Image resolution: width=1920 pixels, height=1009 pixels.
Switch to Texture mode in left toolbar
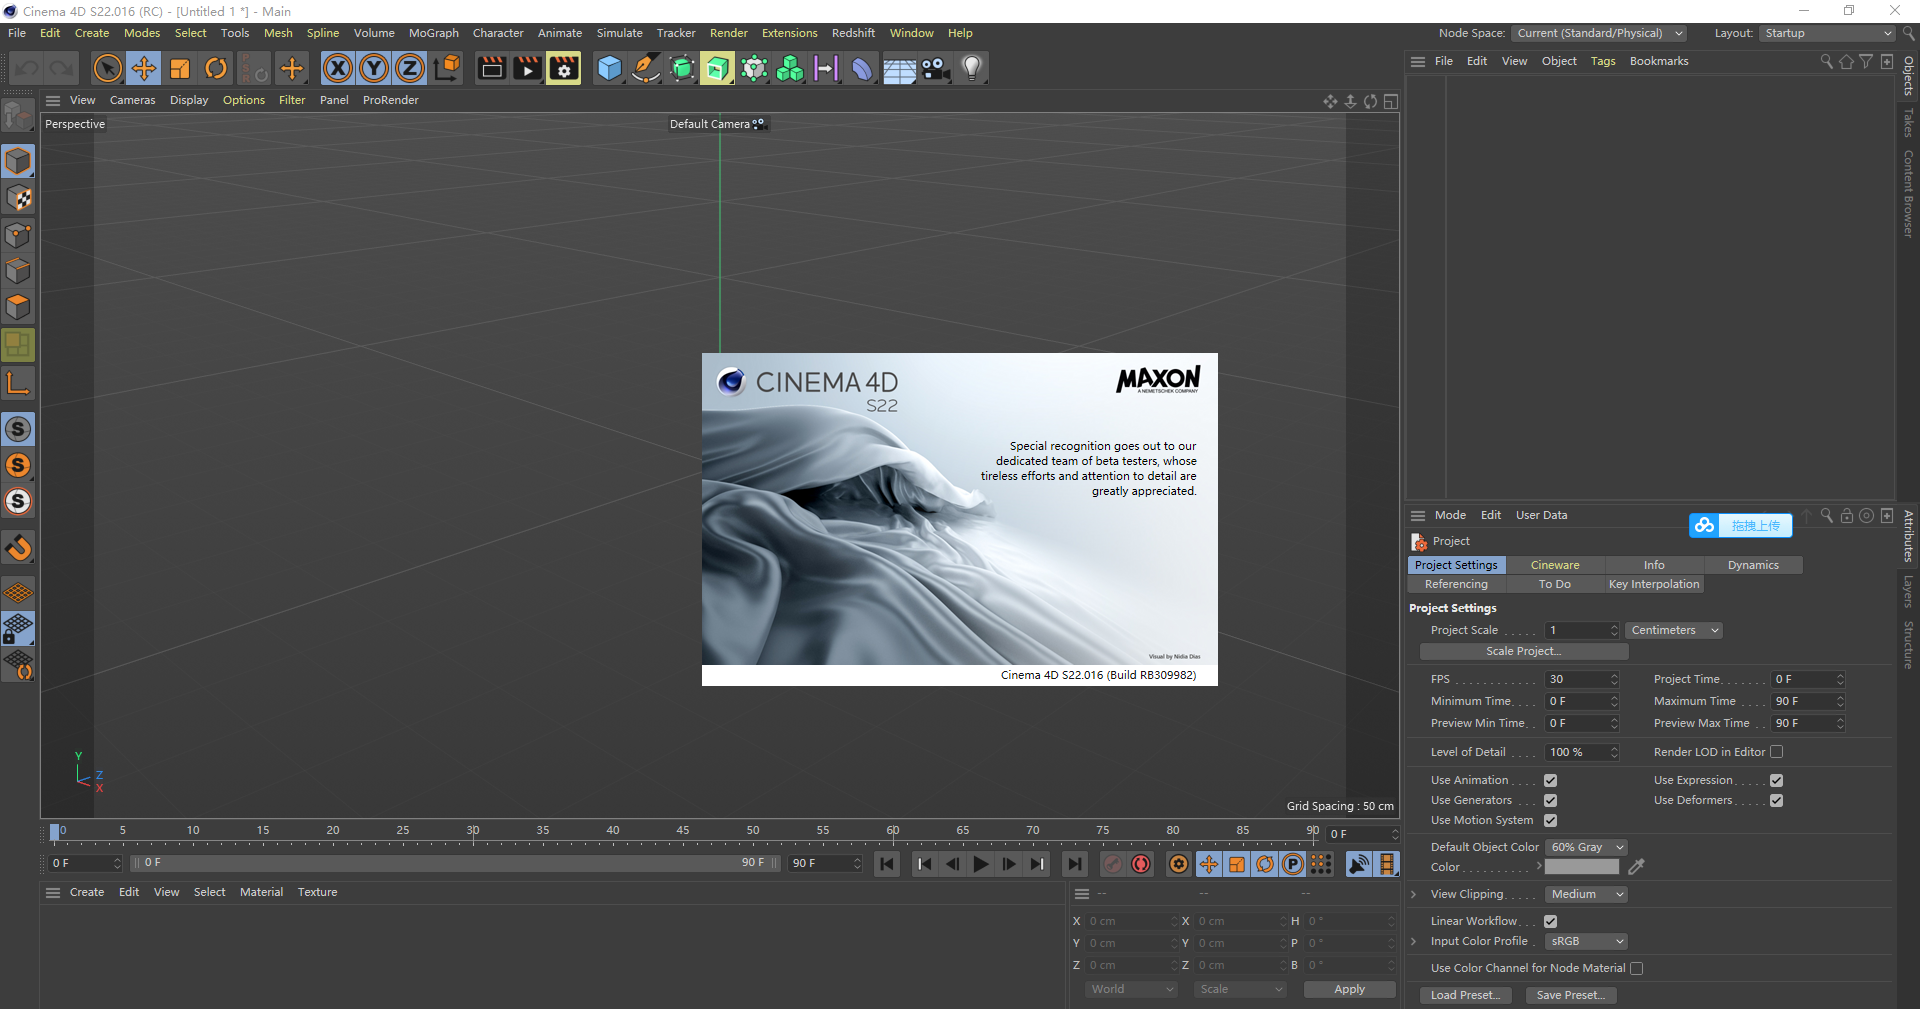coord(19,198)
